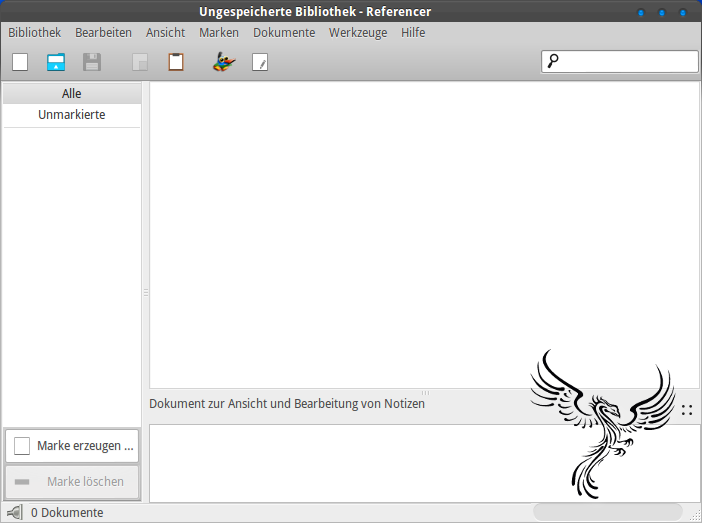Open the Hilfe menu
The image size is (702, 523).
point(413,33)
